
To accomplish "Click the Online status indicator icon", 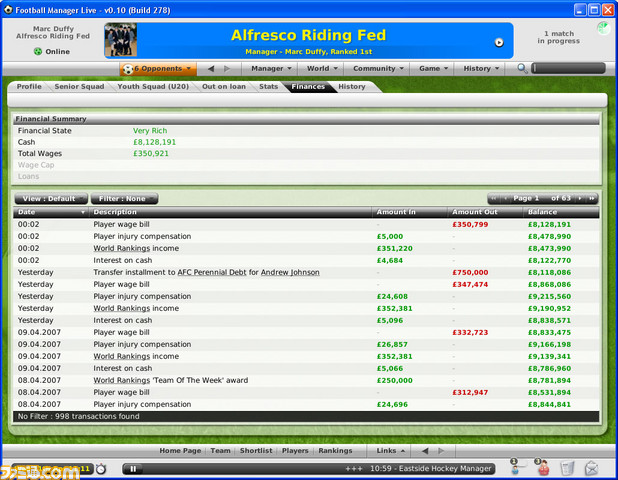I will (38, 51).
